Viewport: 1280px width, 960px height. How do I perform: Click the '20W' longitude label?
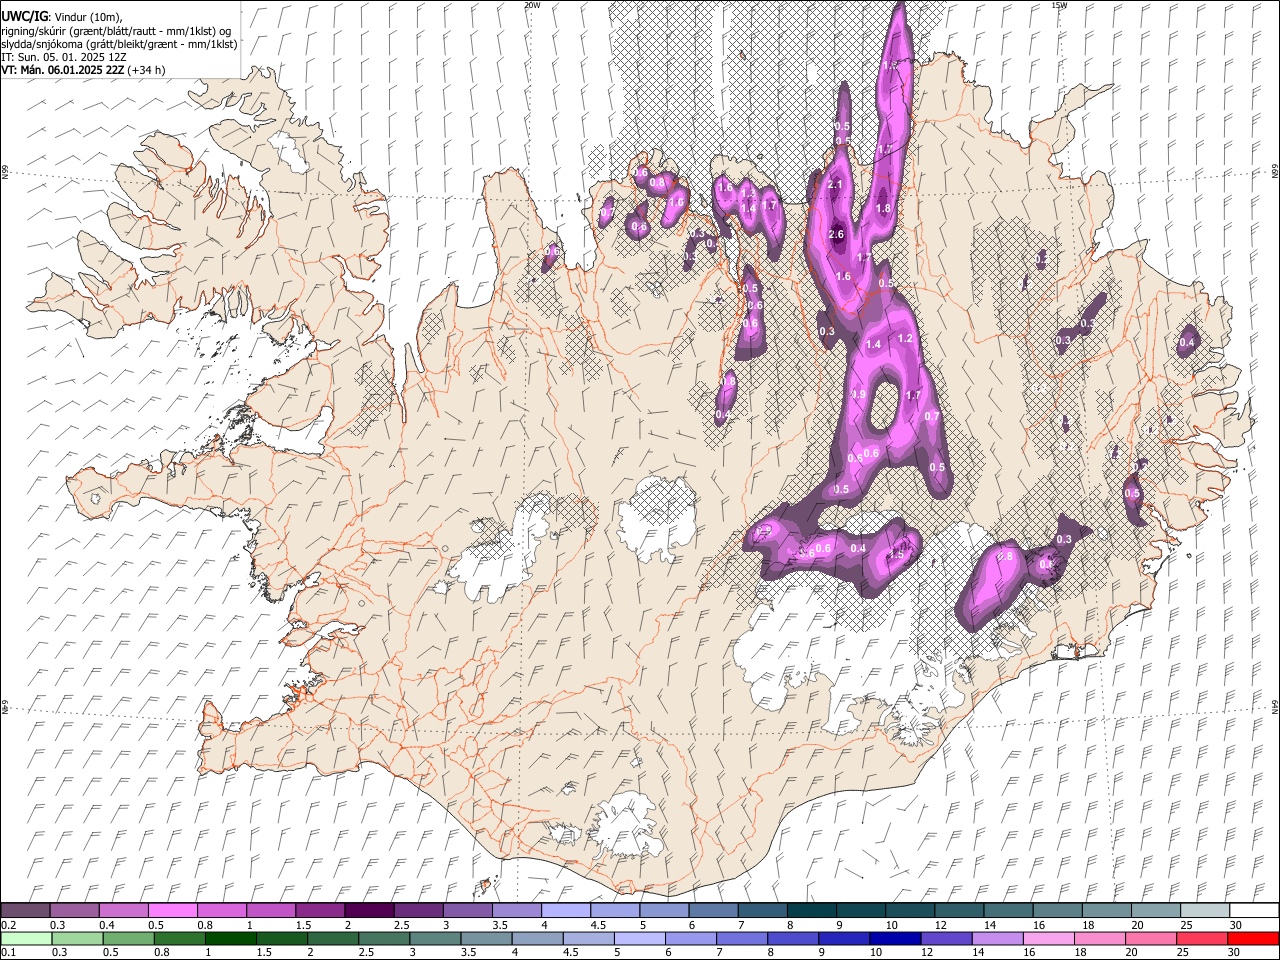532,5
